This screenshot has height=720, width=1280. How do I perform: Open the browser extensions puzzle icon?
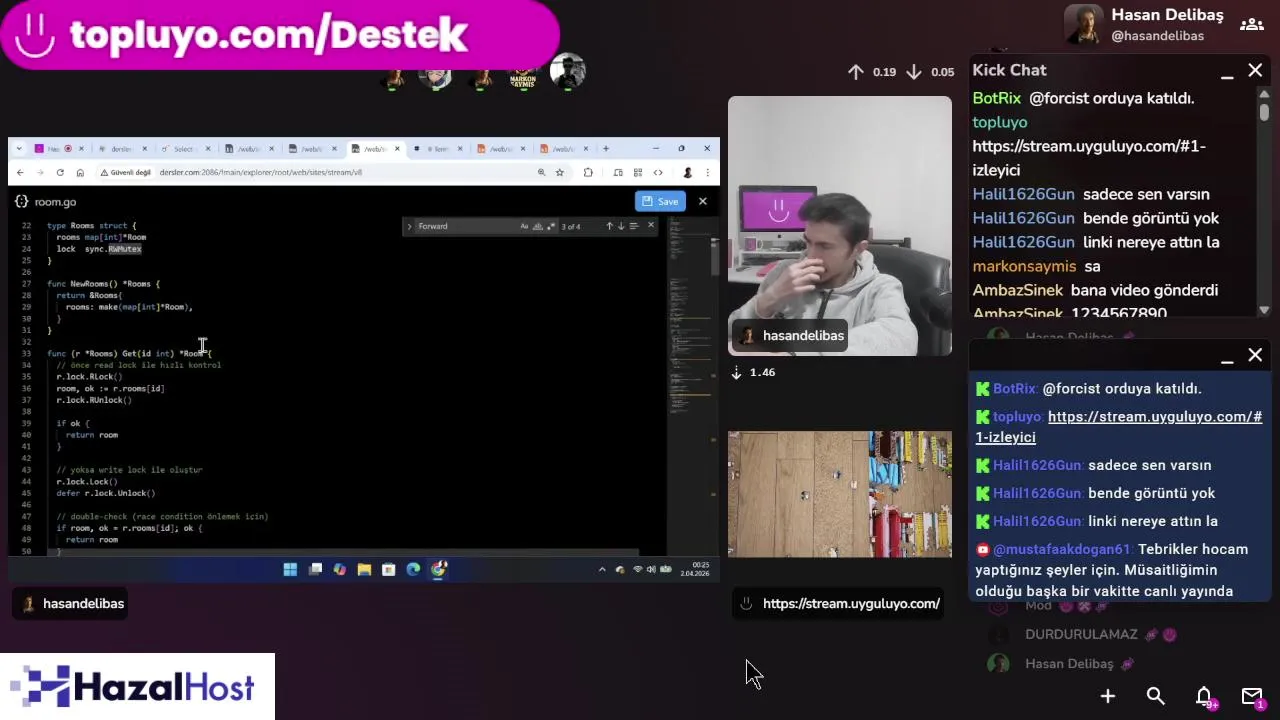588,172
